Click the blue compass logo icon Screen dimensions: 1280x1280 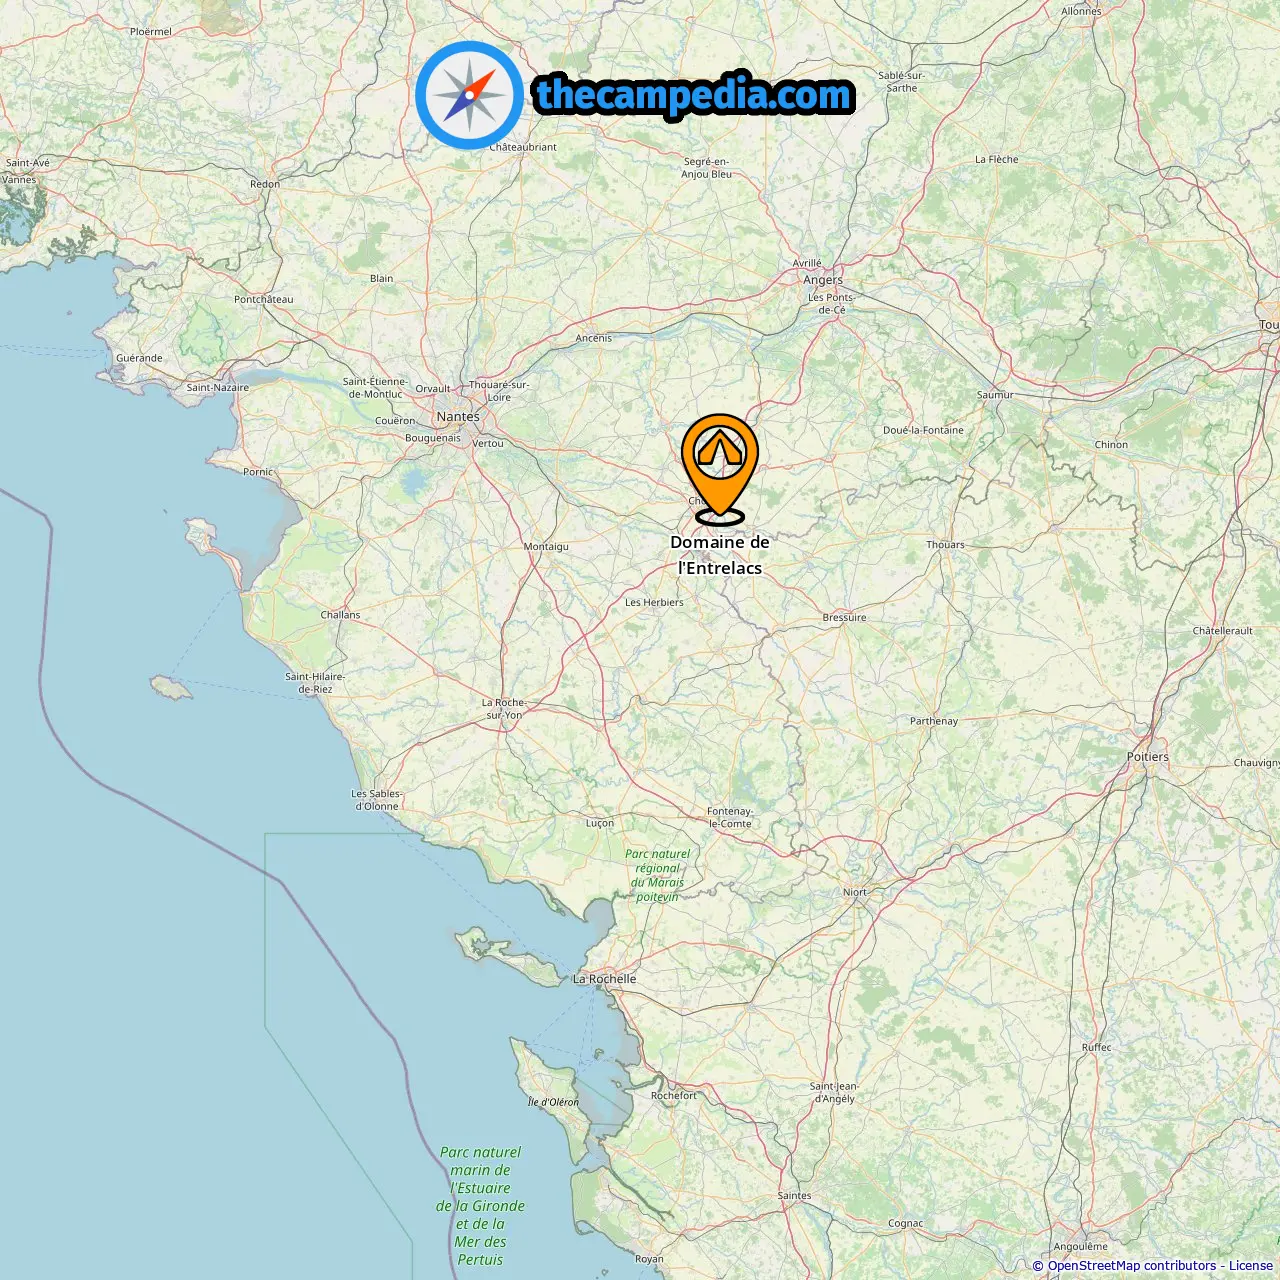[x=469, y=95]
